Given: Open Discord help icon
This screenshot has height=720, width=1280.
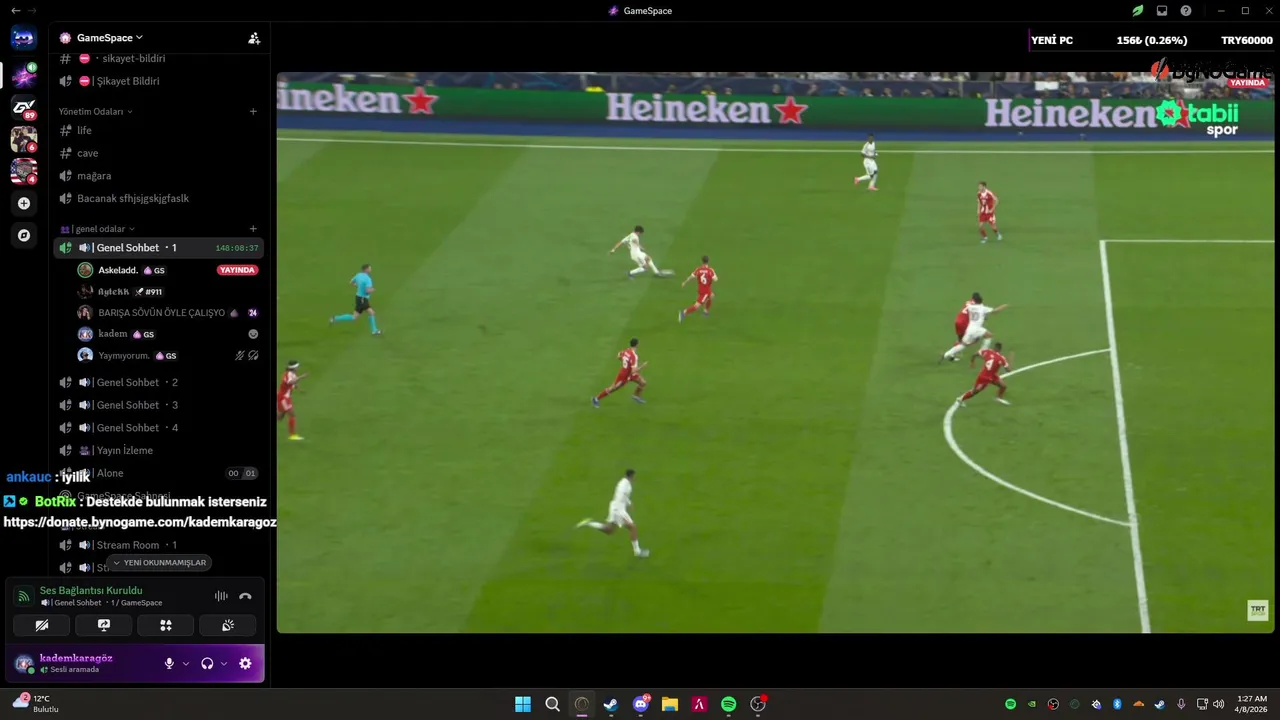Looking at the screenshot, I should 1186,10.
